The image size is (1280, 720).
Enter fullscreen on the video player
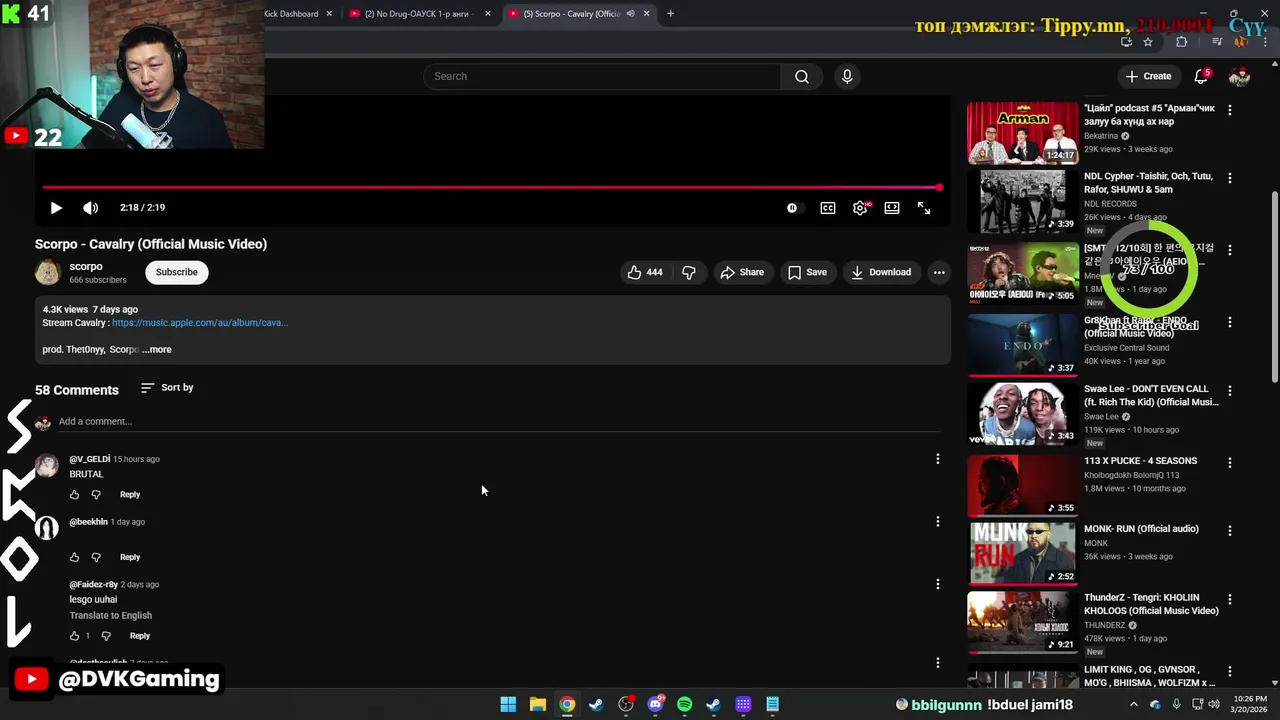tap(924, 208)
